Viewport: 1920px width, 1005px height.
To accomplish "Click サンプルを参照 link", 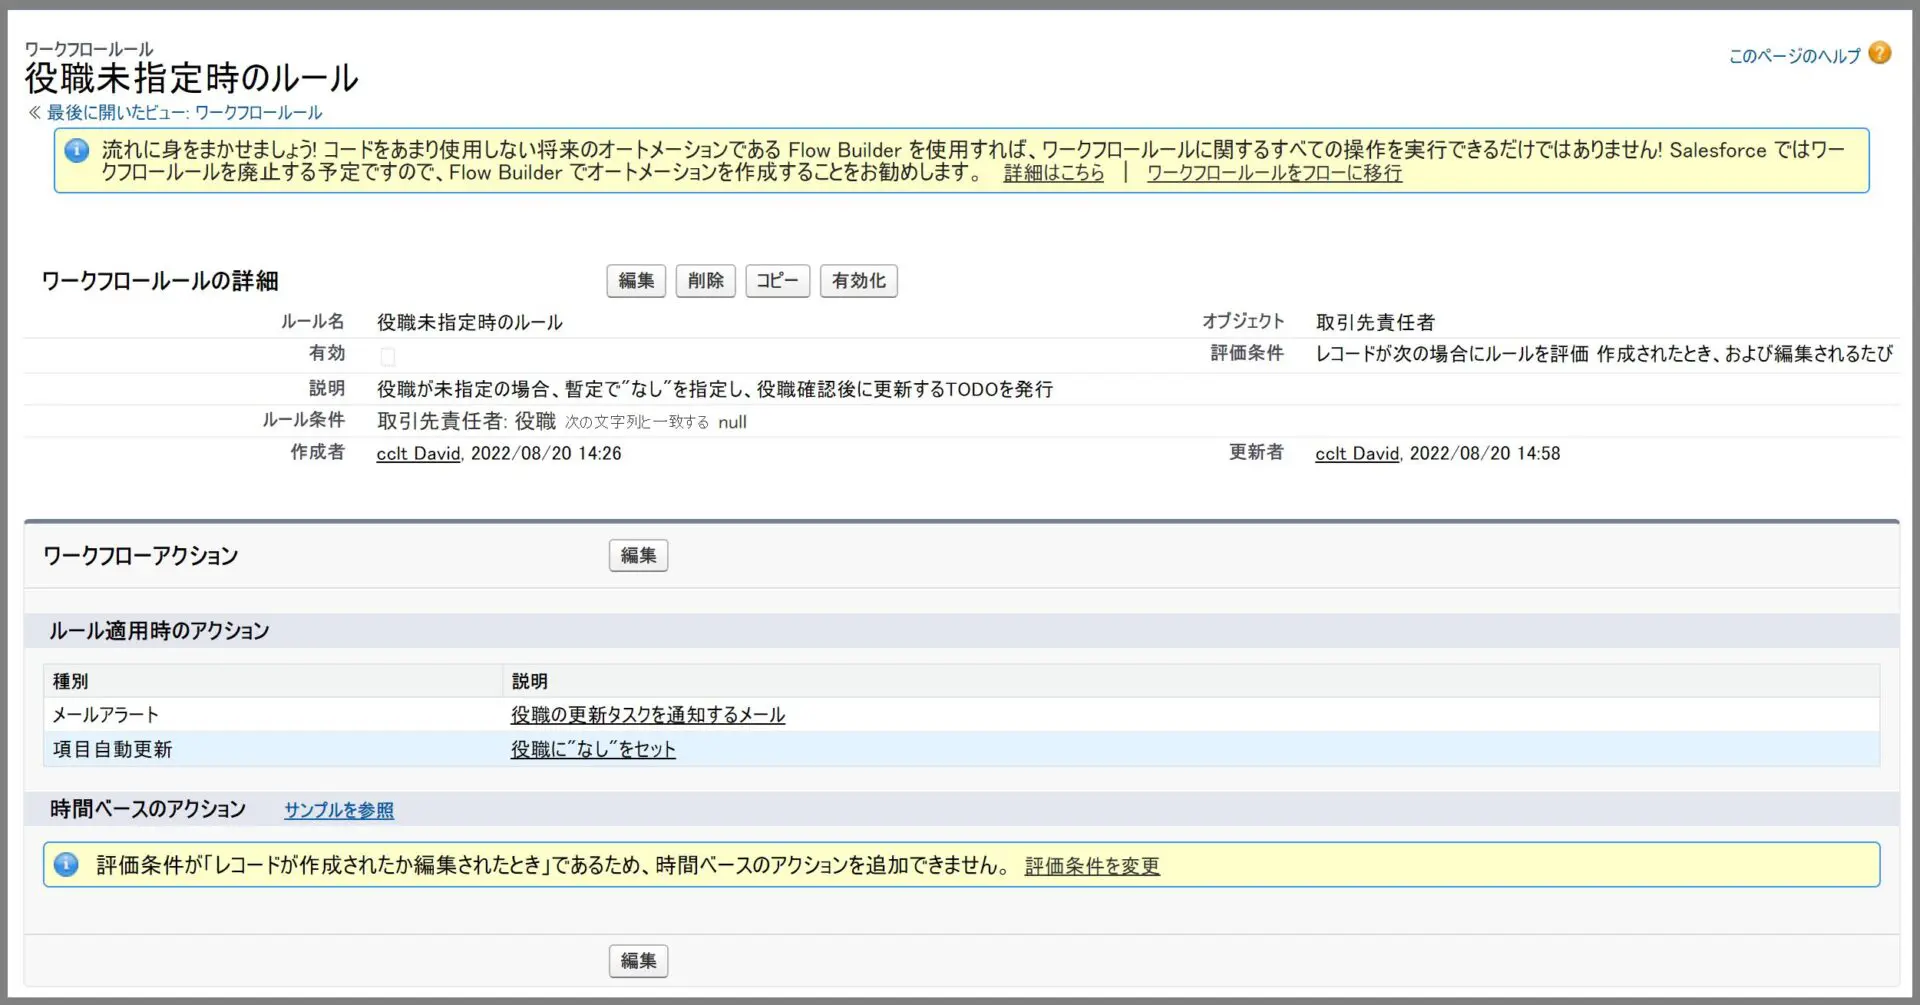I will (339, 810).
